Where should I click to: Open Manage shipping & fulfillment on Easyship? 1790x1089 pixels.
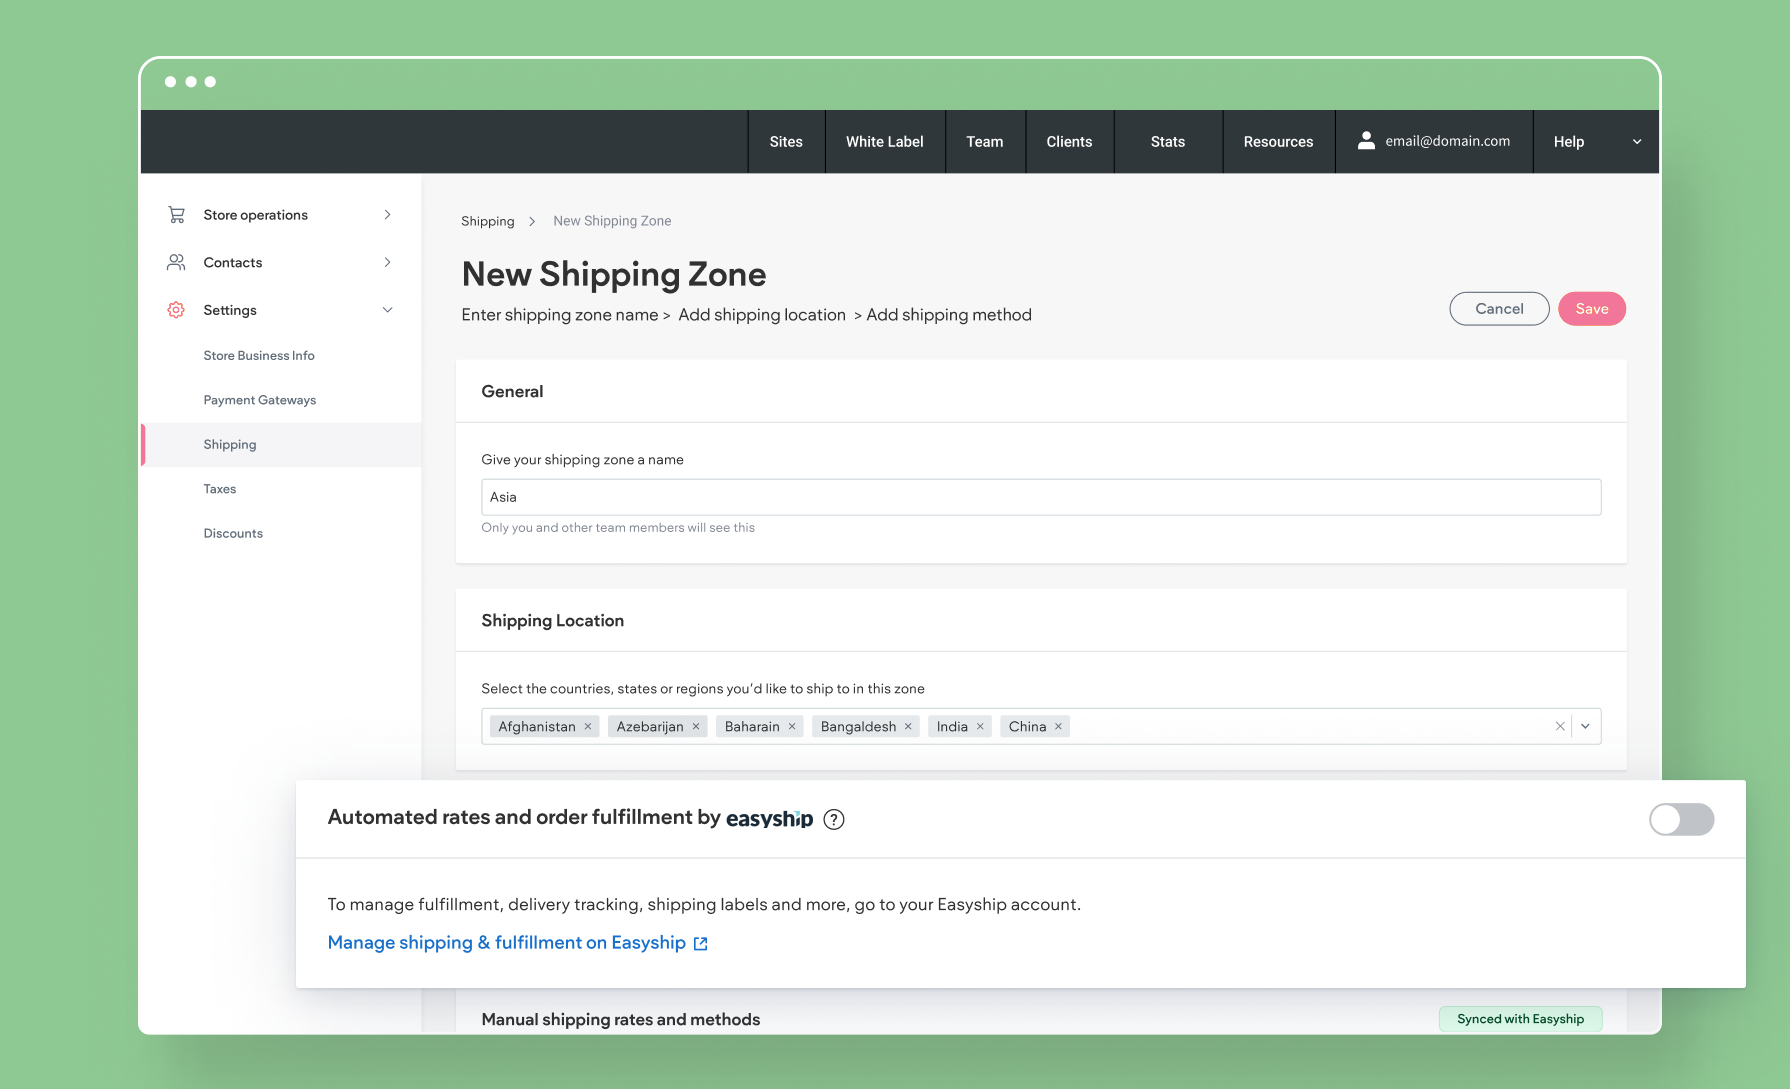[x=506, y=942]
